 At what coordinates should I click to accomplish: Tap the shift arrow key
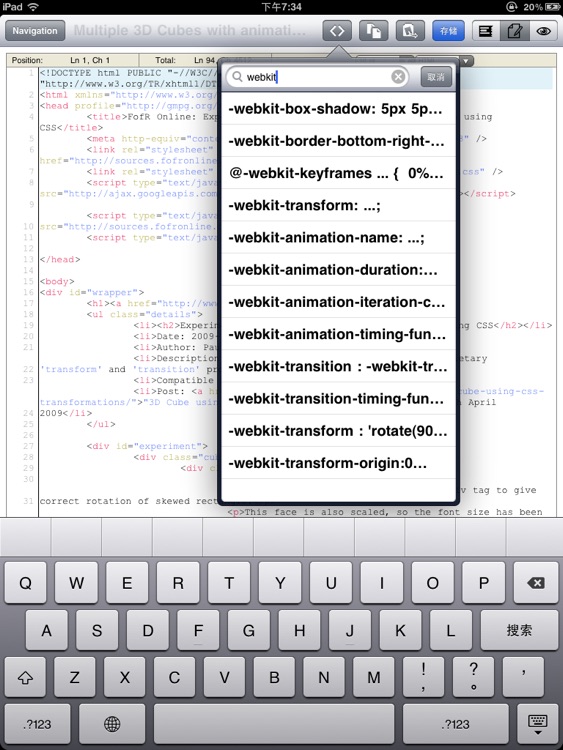[x=25, y=677]
